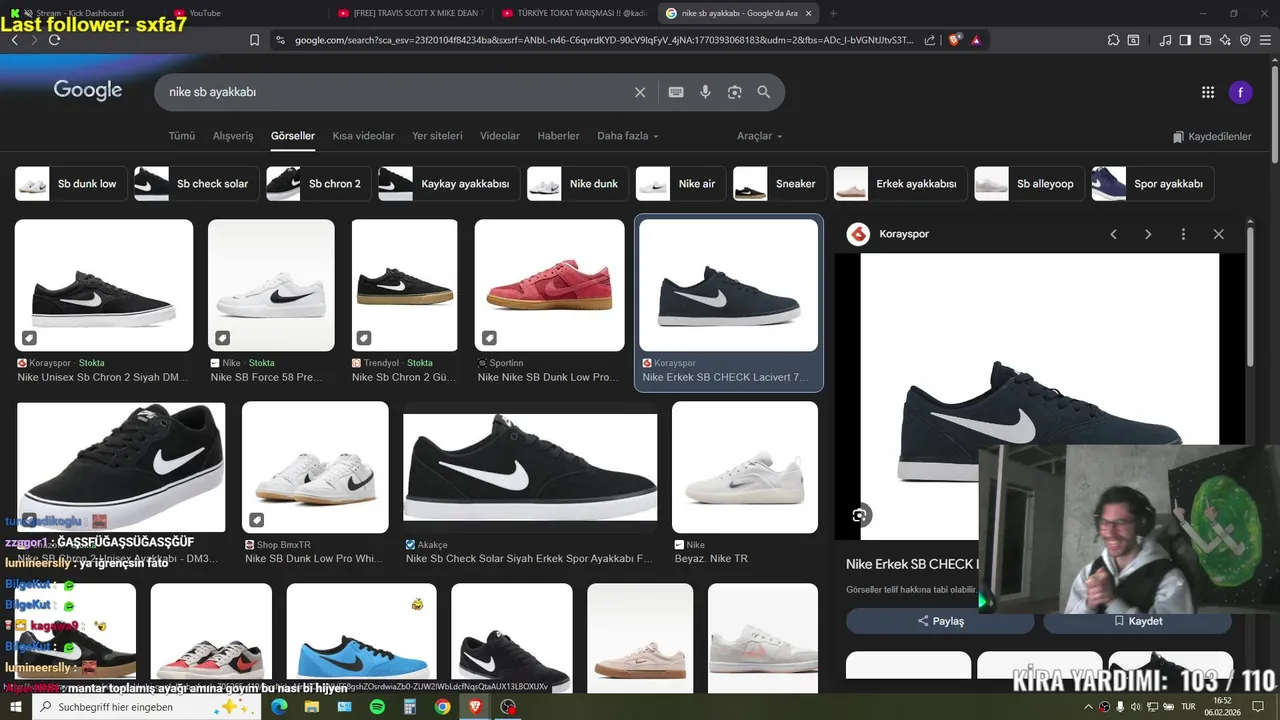The width and height of the screenshot is (1280, 720).
Task: Open the Google apps grid
Action: pyautogui.click(x=1207, y=92)
